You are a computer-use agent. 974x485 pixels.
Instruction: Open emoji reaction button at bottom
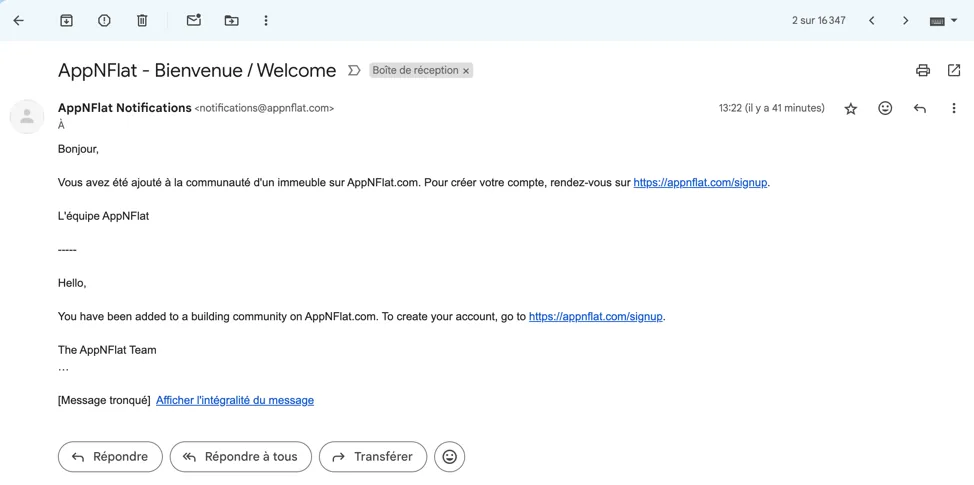coord(450,457)
